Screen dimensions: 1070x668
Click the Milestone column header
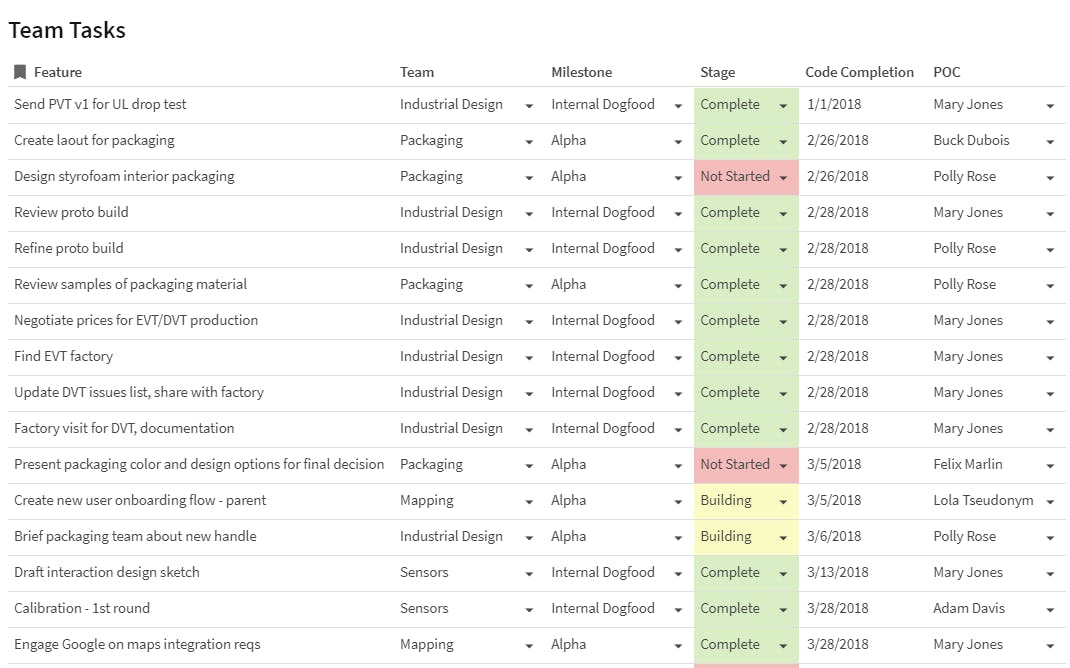[x=581, y=72]
